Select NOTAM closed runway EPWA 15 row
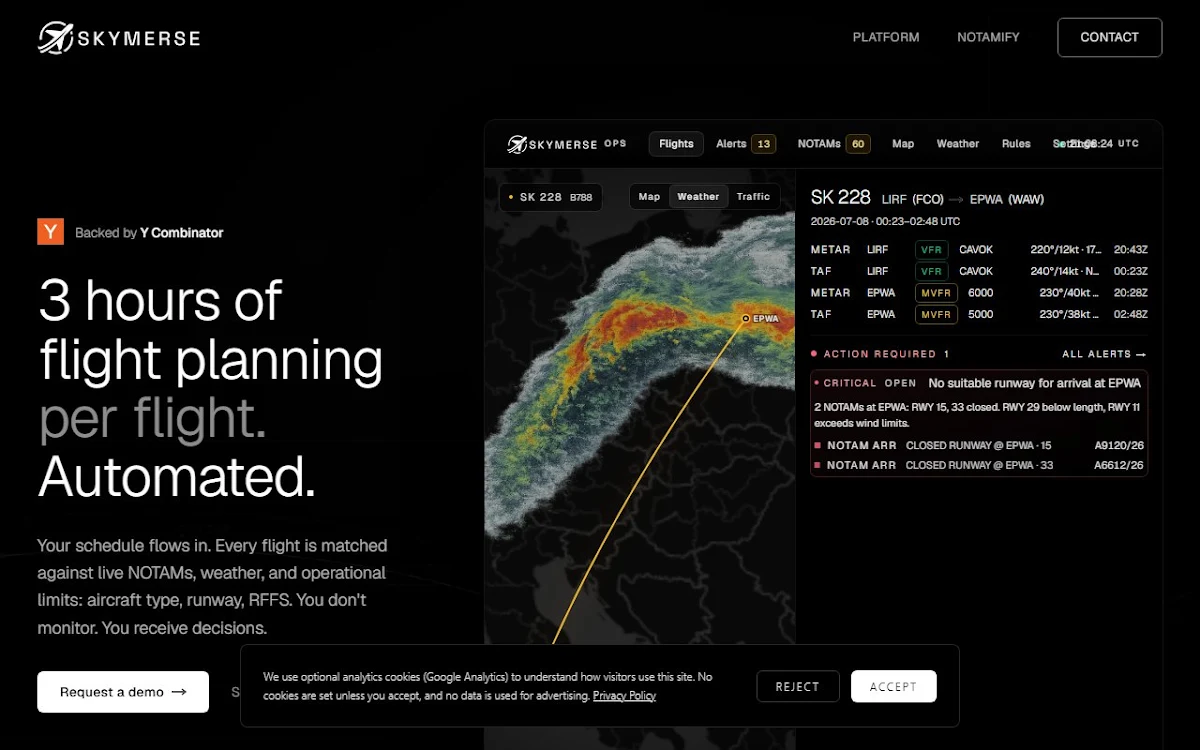This screenshot has width=1200, height=750. tap(979, 445)
